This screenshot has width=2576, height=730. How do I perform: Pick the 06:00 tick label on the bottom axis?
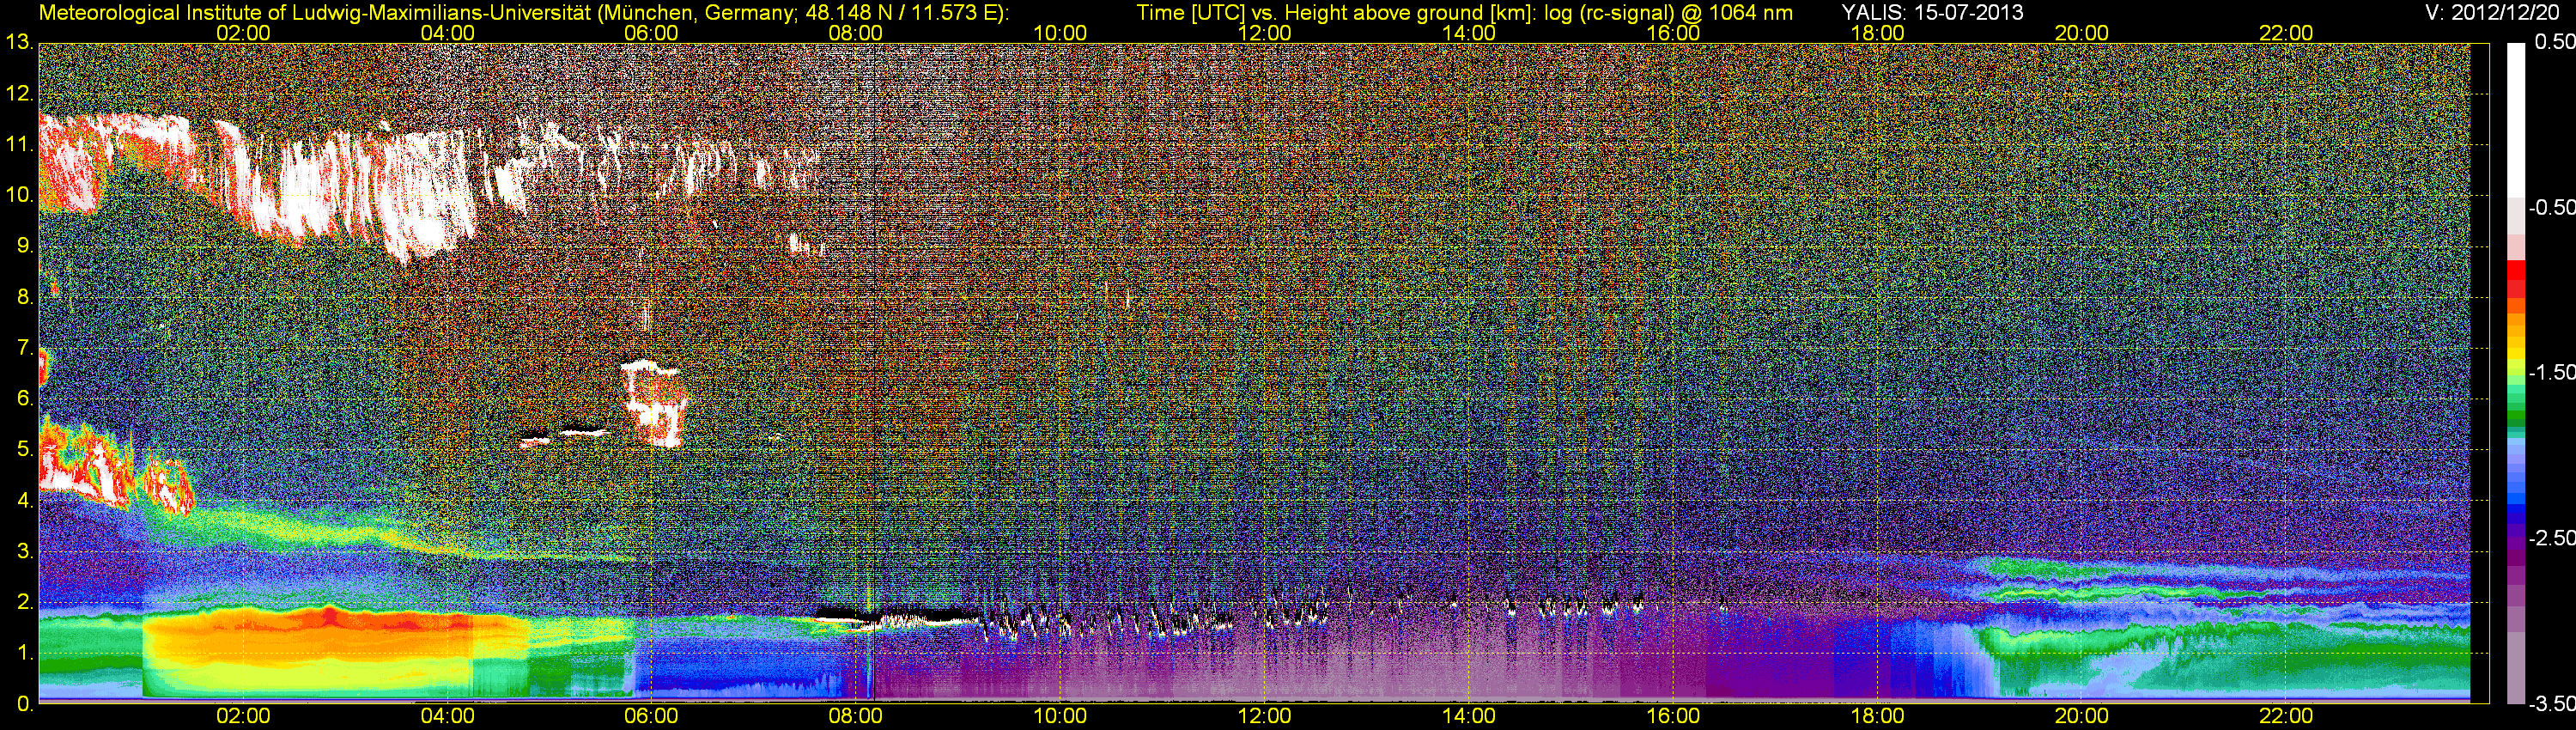[x=651, y=716]
